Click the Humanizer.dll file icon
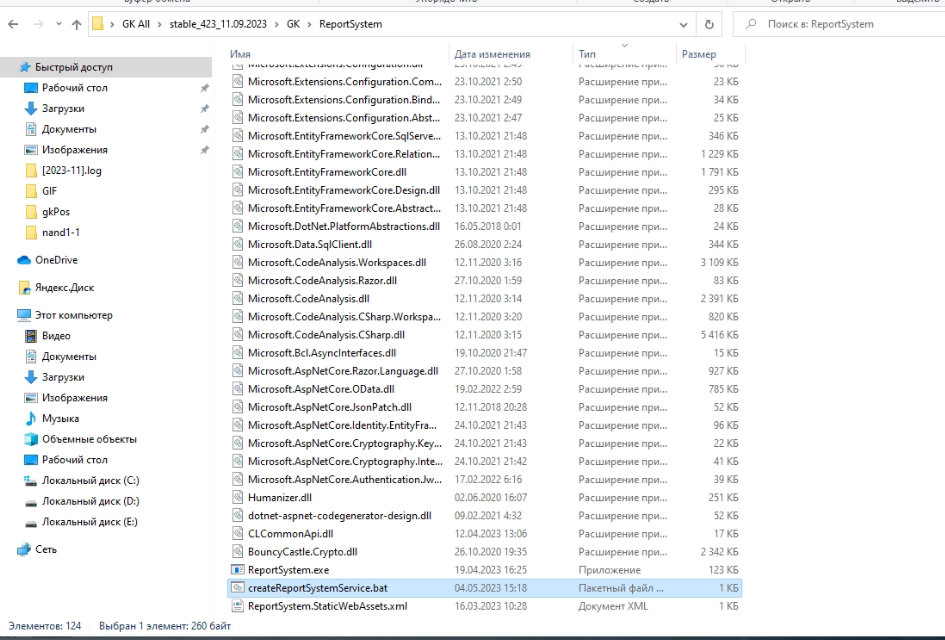Screen dimensions: 945x640 click(x=237, y=498)
